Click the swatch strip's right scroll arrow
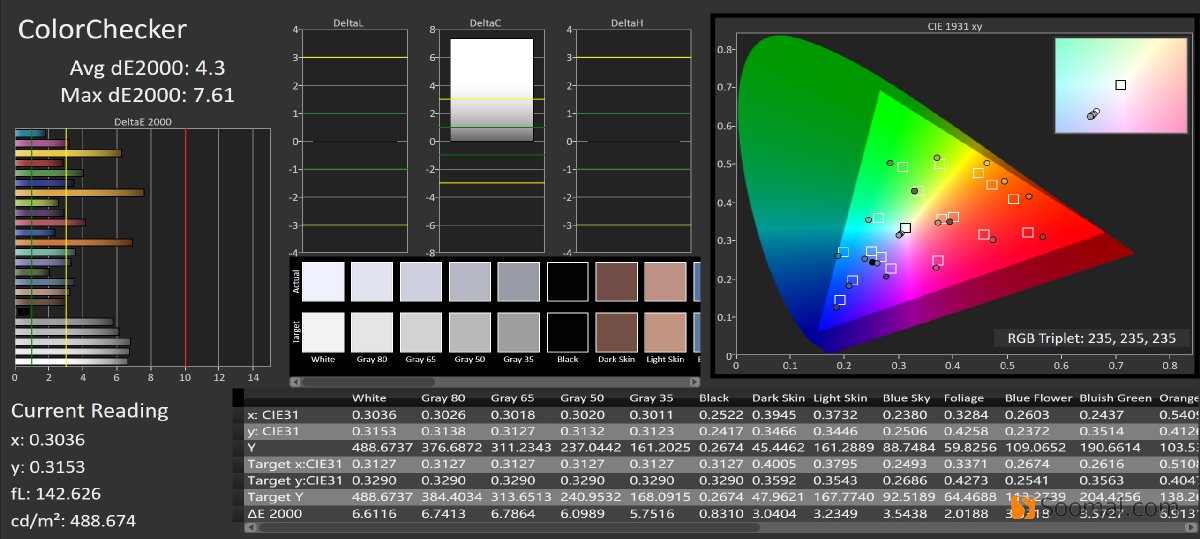Screen dimensions: 1200x539 [x=694, y=381]
